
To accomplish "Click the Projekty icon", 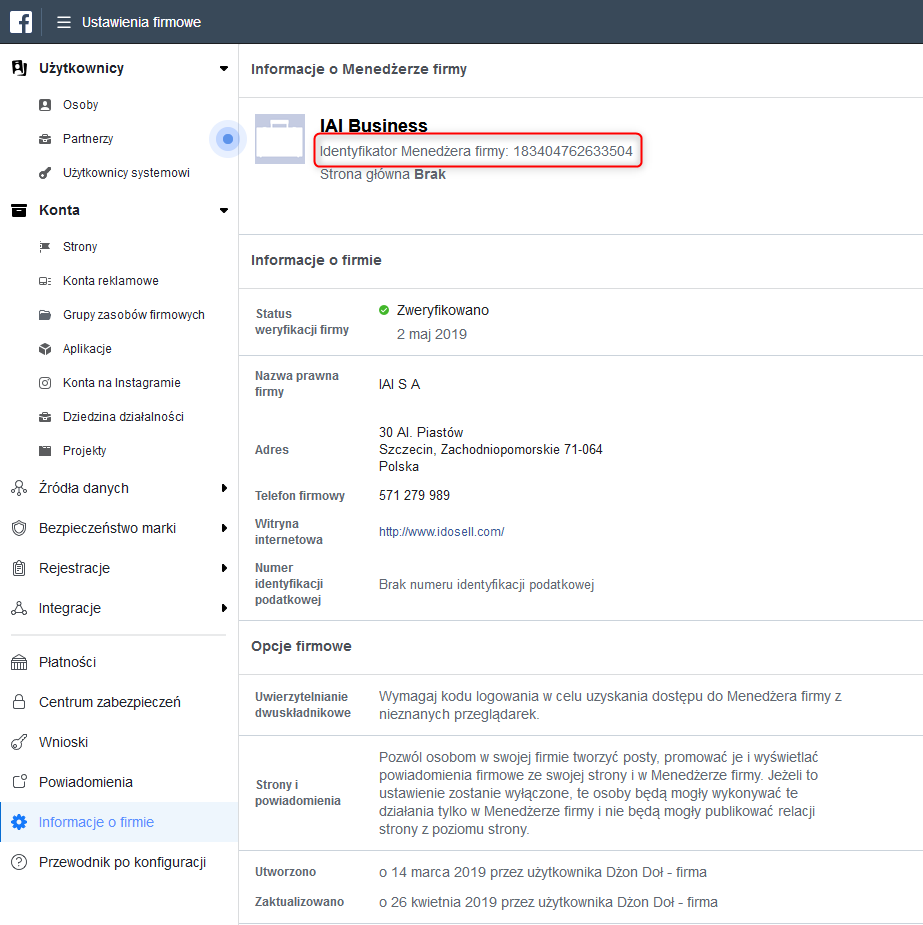I will (45, 451).
